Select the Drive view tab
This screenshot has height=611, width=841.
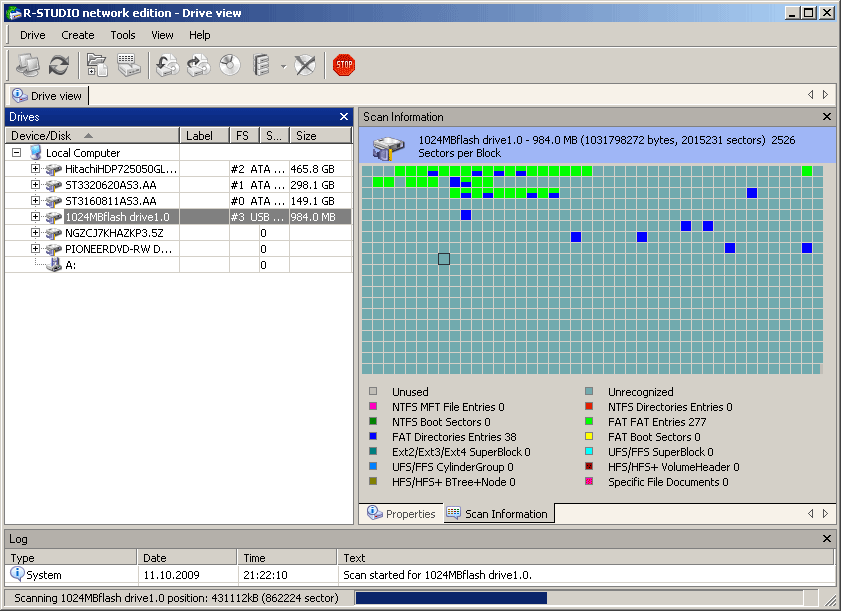click(x=47, y=95)
